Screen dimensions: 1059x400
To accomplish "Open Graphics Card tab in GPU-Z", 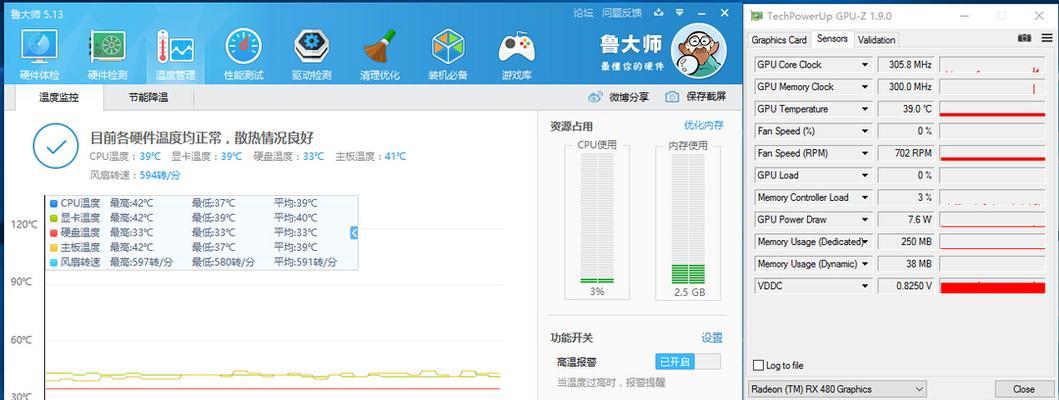I will [x=779, y=40].
